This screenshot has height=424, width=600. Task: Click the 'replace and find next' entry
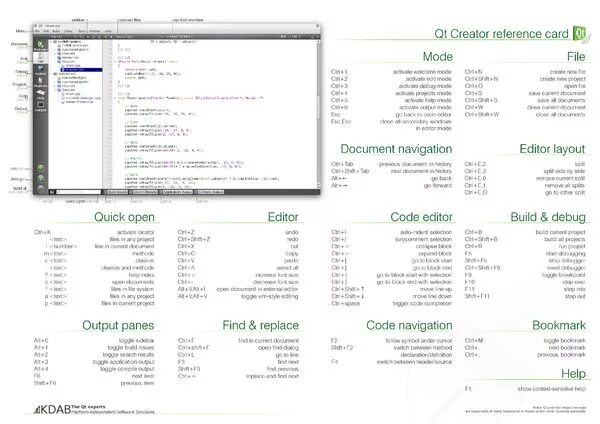(x=272, y=376)
